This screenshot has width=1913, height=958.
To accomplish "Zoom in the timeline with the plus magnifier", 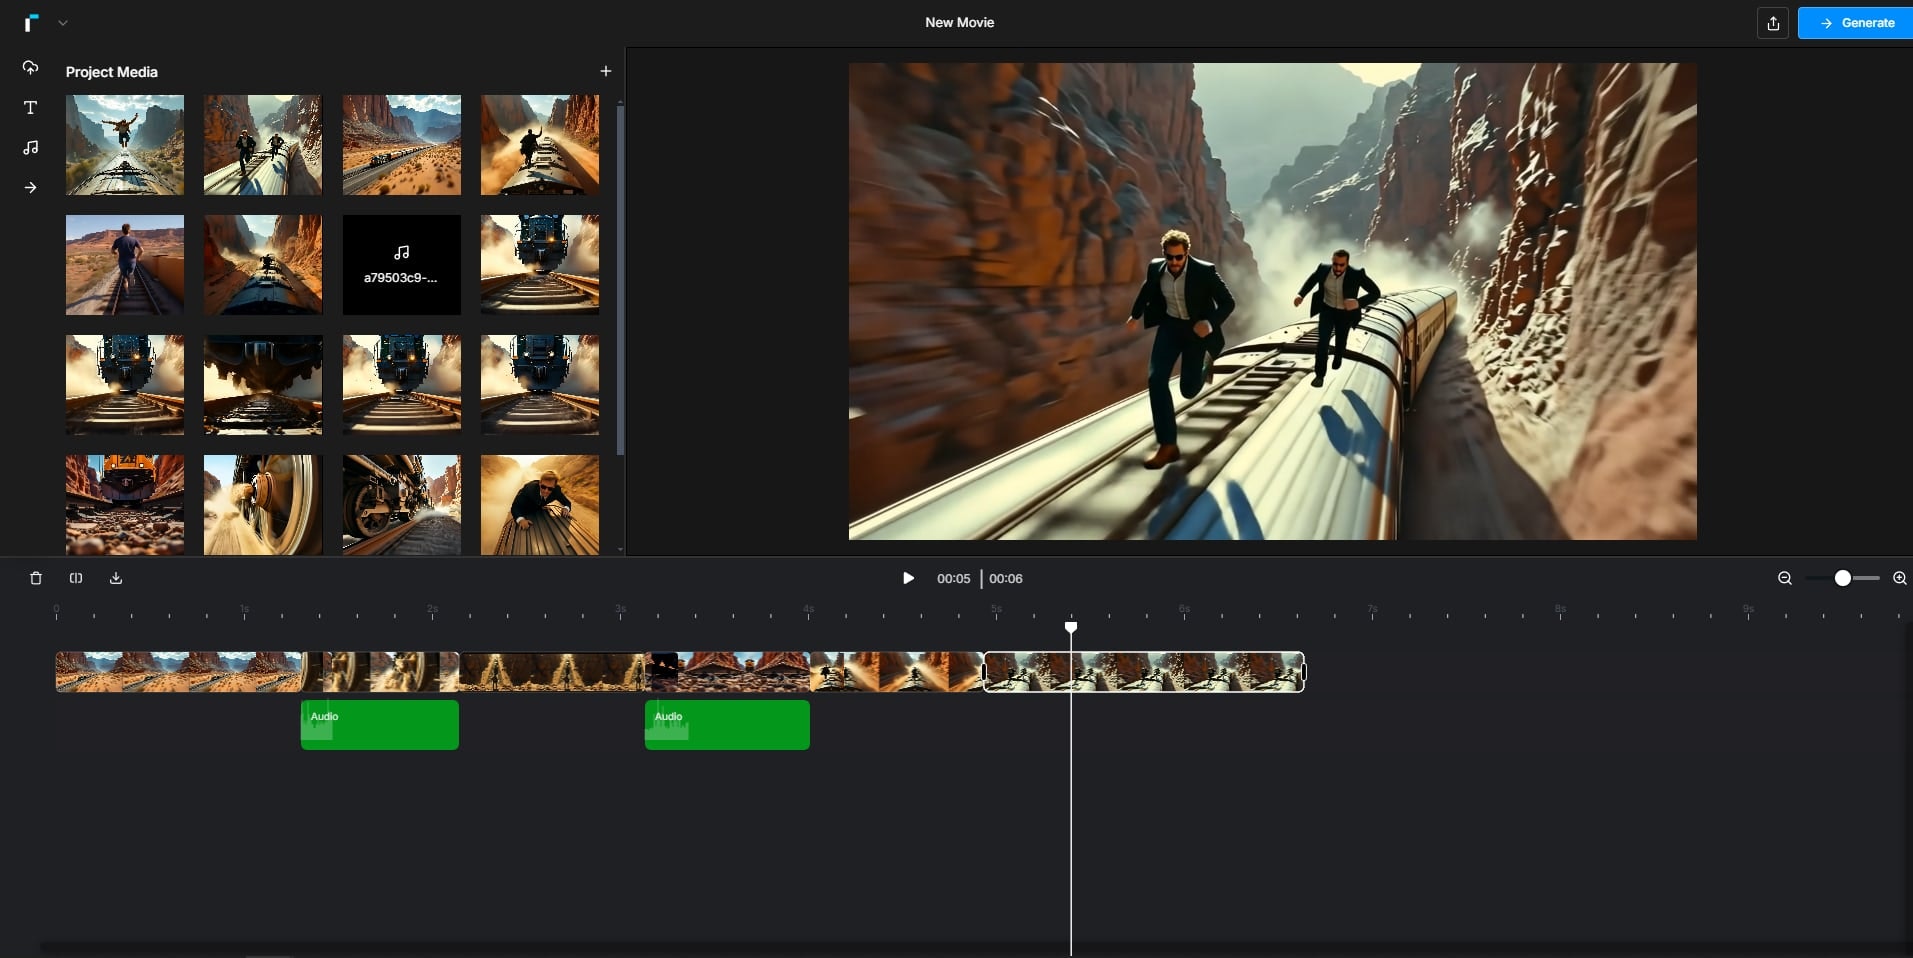I will pyautogui.click(x=1900, y=578).
